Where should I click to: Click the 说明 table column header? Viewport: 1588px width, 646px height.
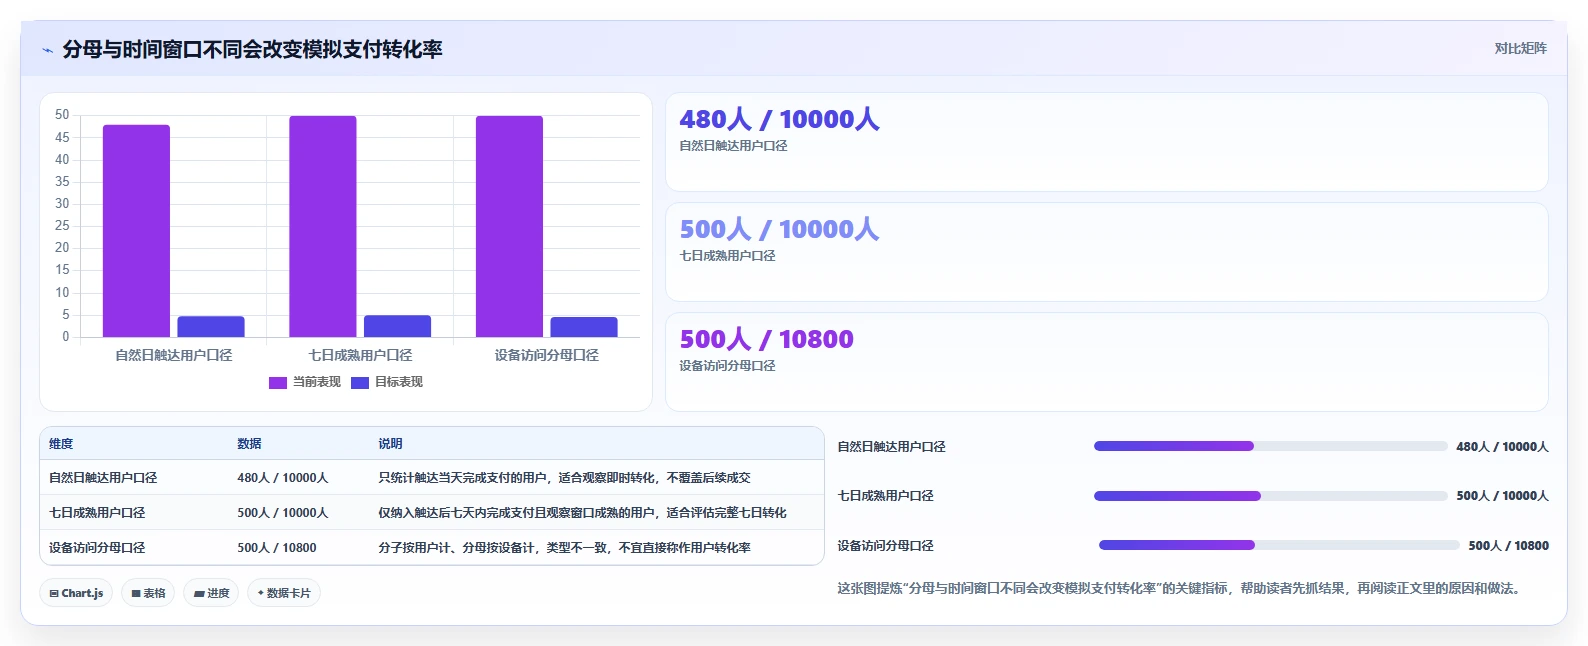pyautogui.click(x=390, y=444)
